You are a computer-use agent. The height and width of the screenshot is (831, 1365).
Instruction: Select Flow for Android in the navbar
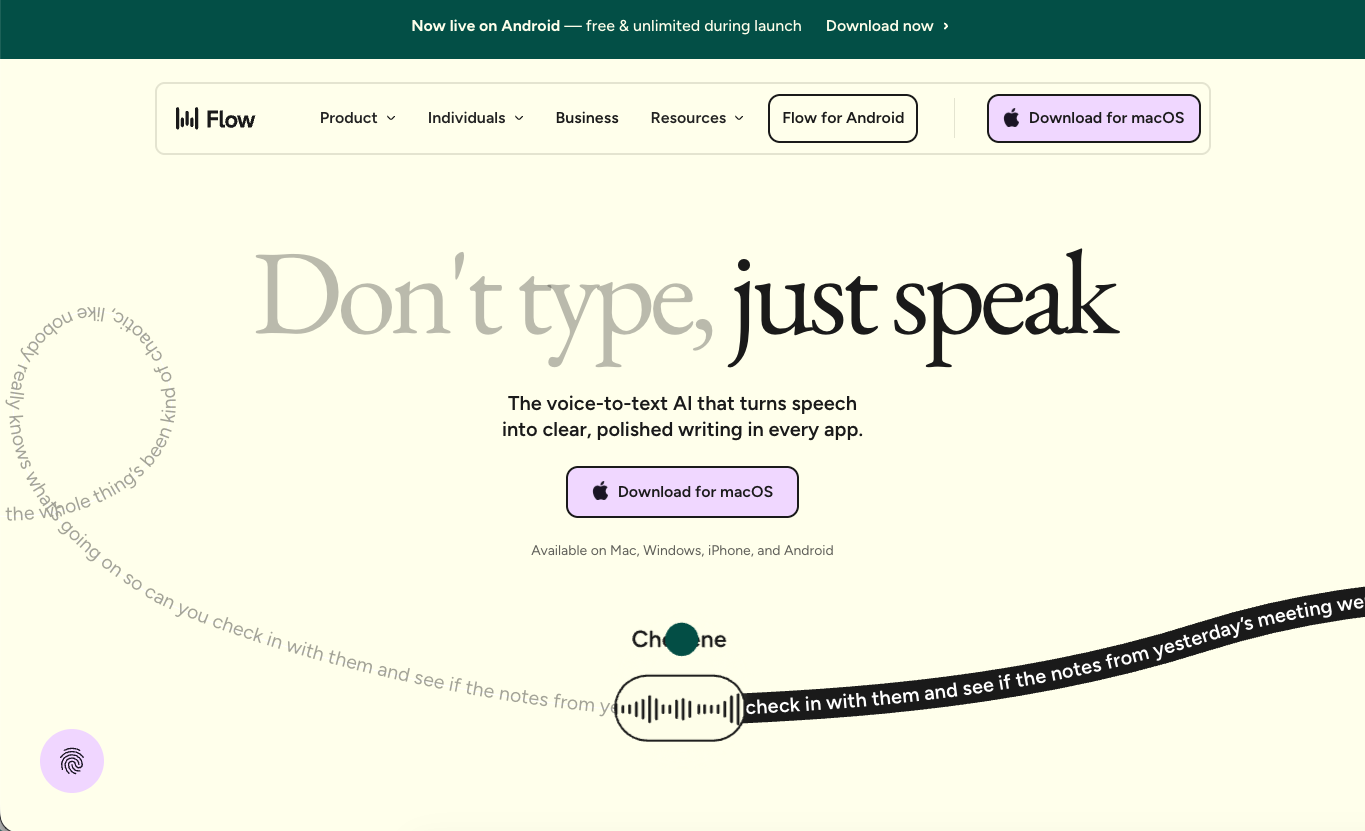pyautogui.click(x=842, y=118)
